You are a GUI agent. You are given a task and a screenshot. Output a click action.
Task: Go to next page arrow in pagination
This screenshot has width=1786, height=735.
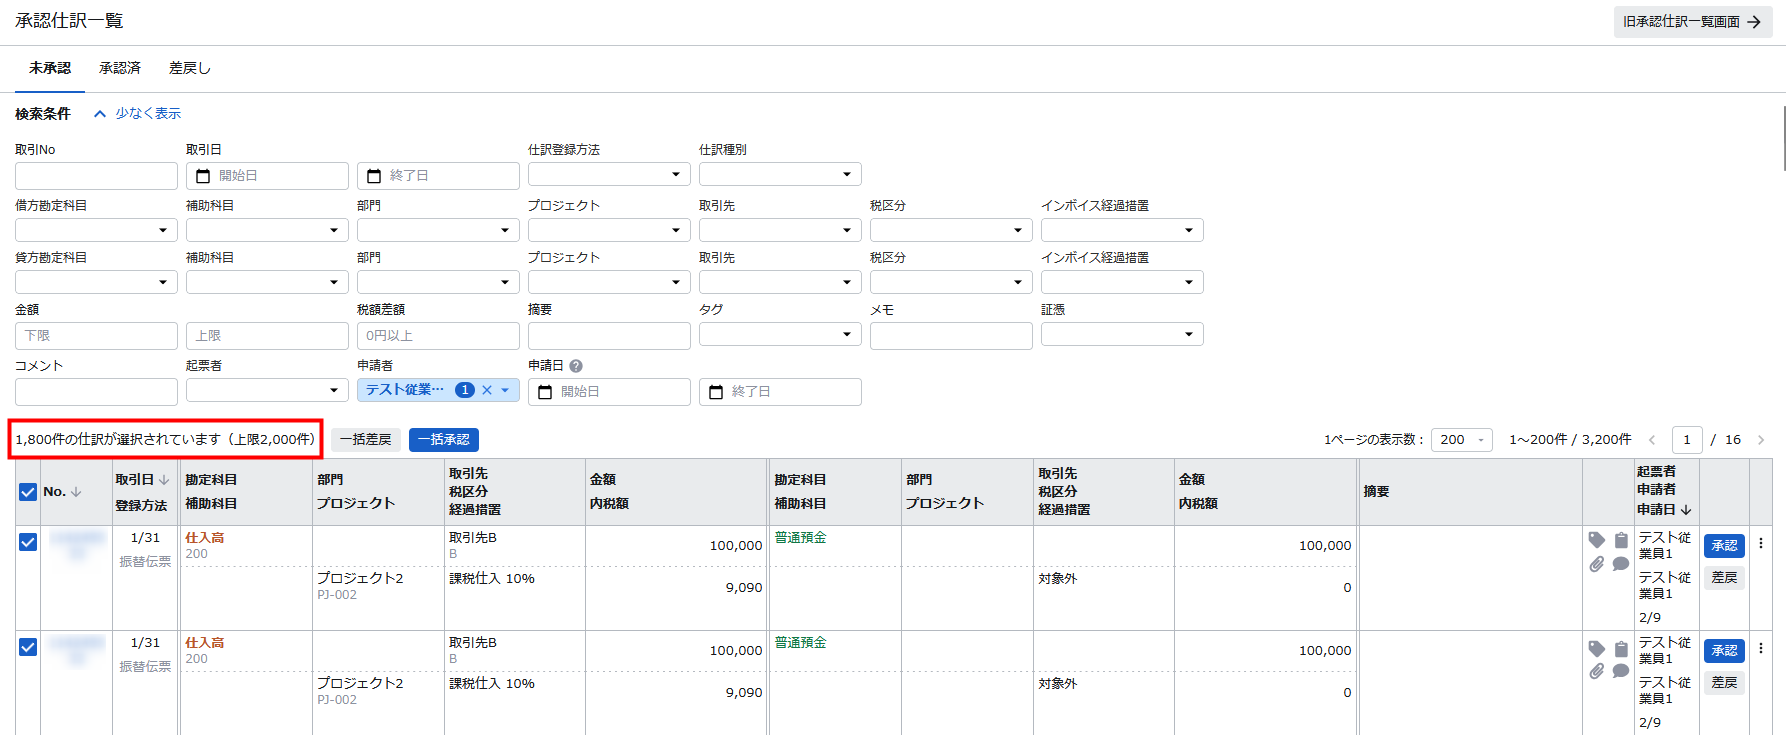[1761, 440]
